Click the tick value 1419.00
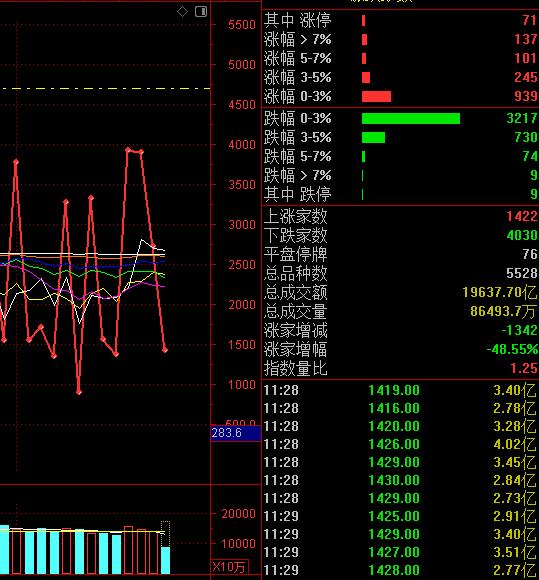This screenshot has width=539, height=580. click(394, 391)
